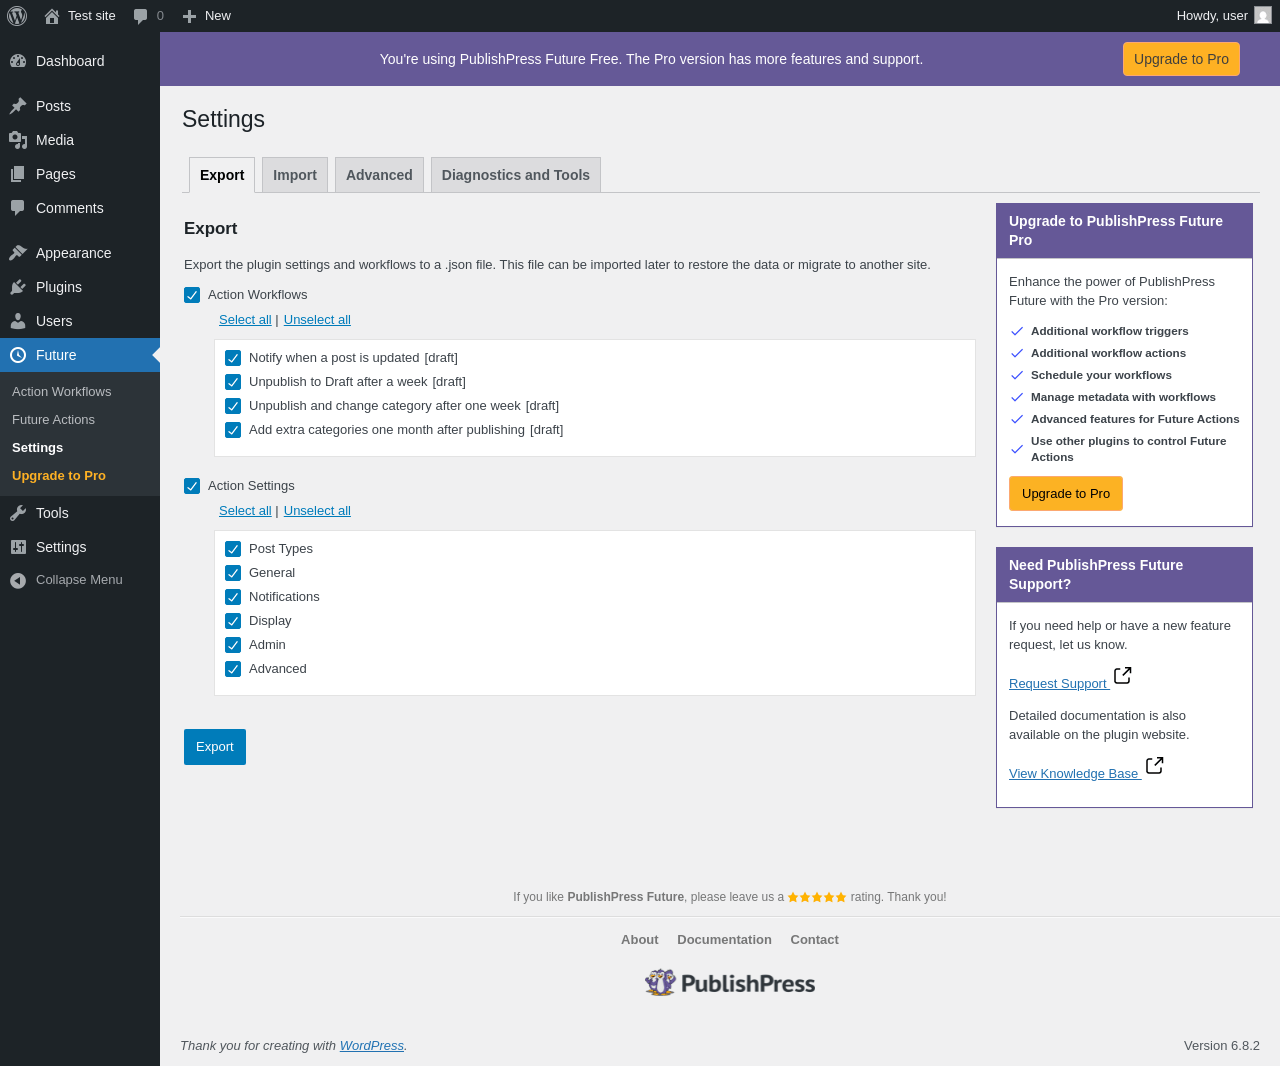Image resolution: width=1280 pixels, height=1066 pixels.
Task: Click external link icon beside Request Support
Action: click(1123, 675)
